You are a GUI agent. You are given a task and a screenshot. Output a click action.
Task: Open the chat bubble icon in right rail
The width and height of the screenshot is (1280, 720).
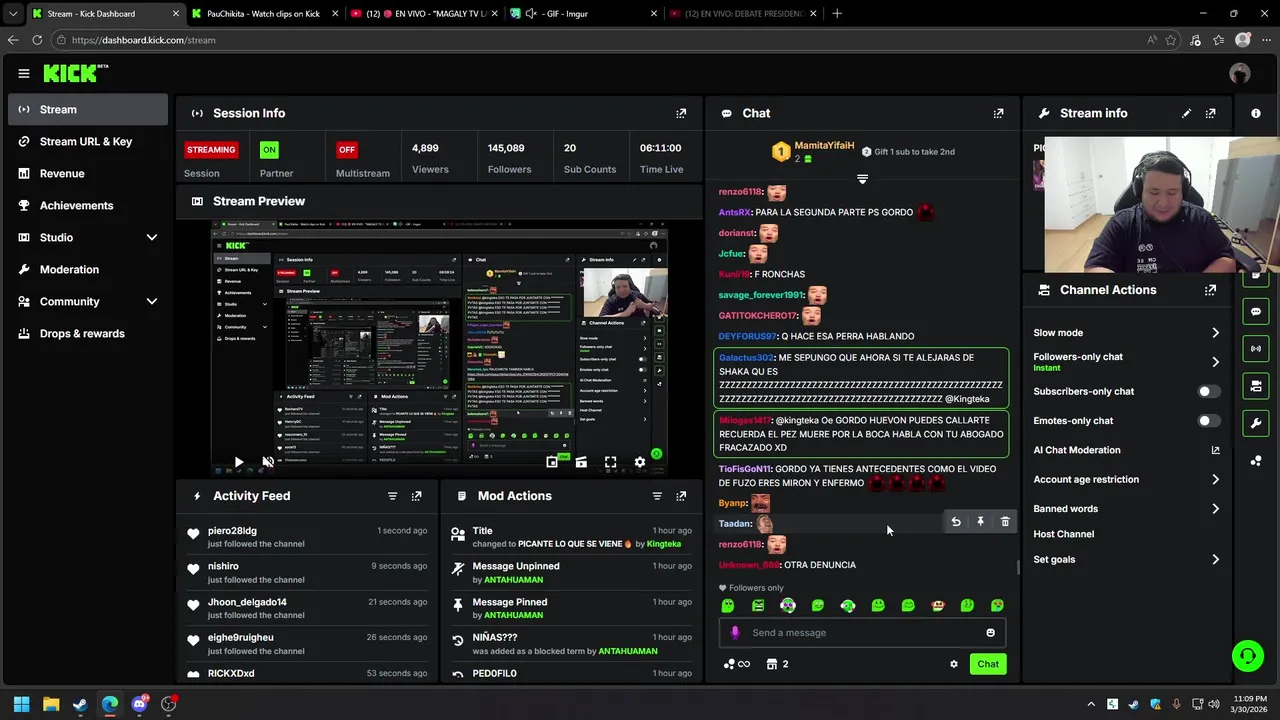(1256, 311)
